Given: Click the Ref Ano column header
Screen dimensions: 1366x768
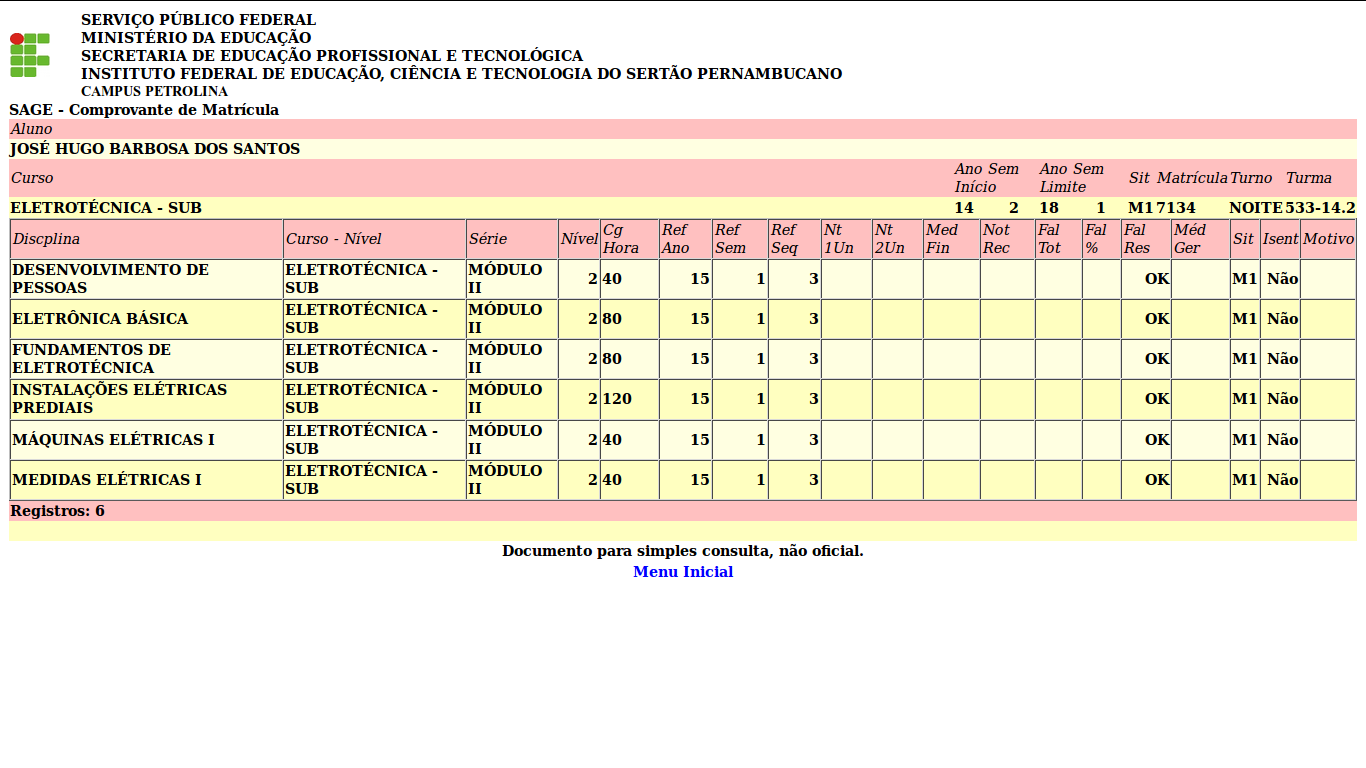Looking at the screenshot, I should point(685,239).
